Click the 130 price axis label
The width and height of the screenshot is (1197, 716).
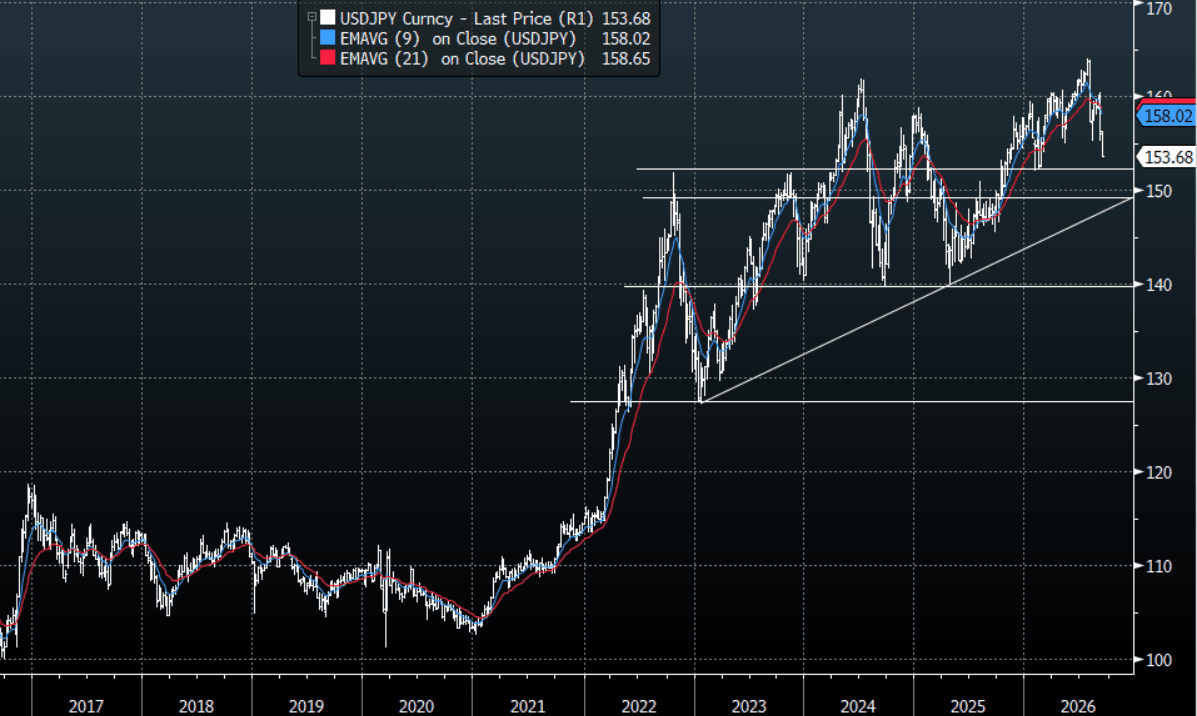click(1159, 379)
